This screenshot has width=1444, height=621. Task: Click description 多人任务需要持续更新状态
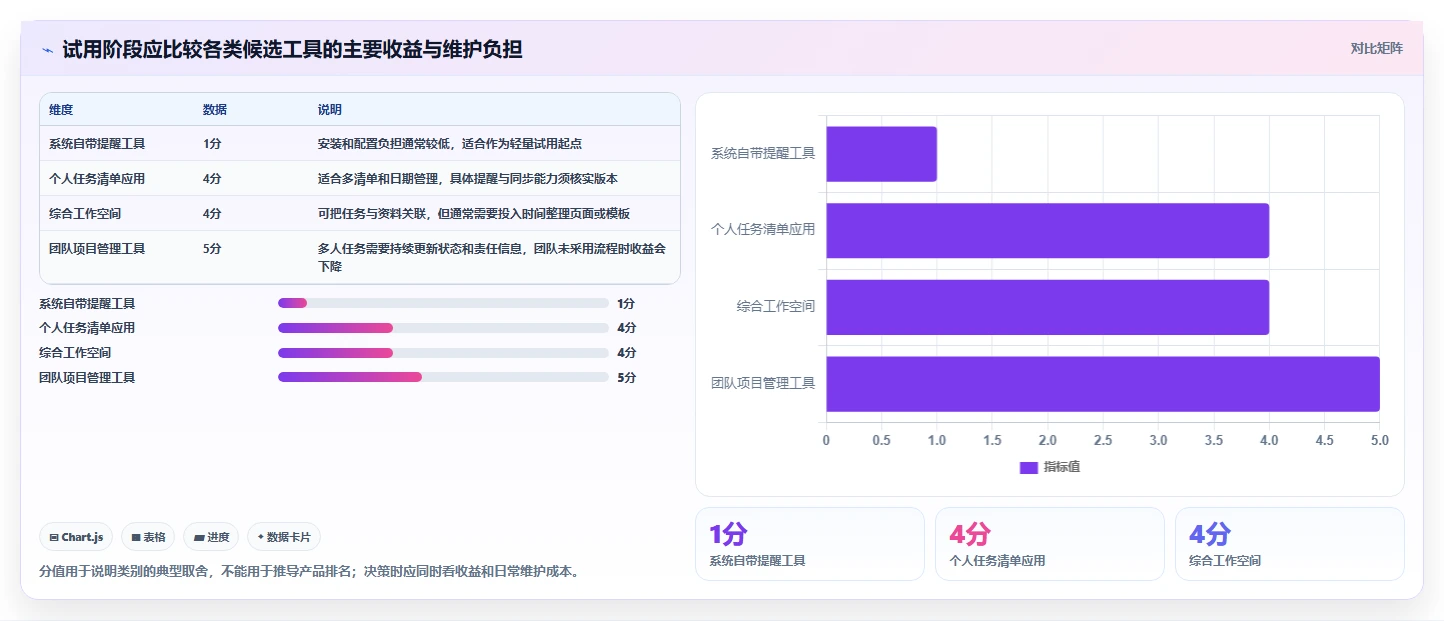(492, 258)
